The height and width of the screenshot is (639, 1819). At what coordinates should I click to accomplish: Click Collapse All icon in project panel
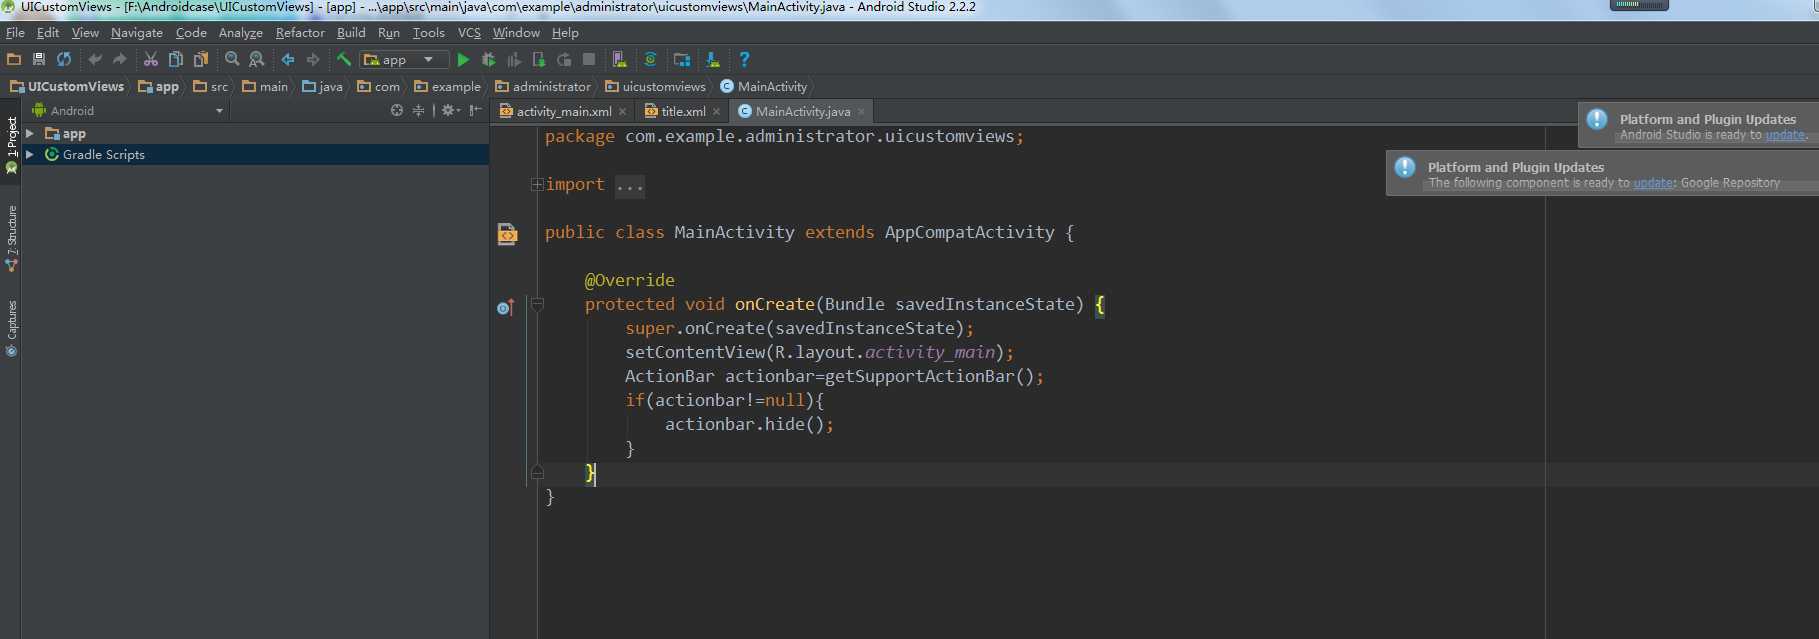[x=419, y=110]
